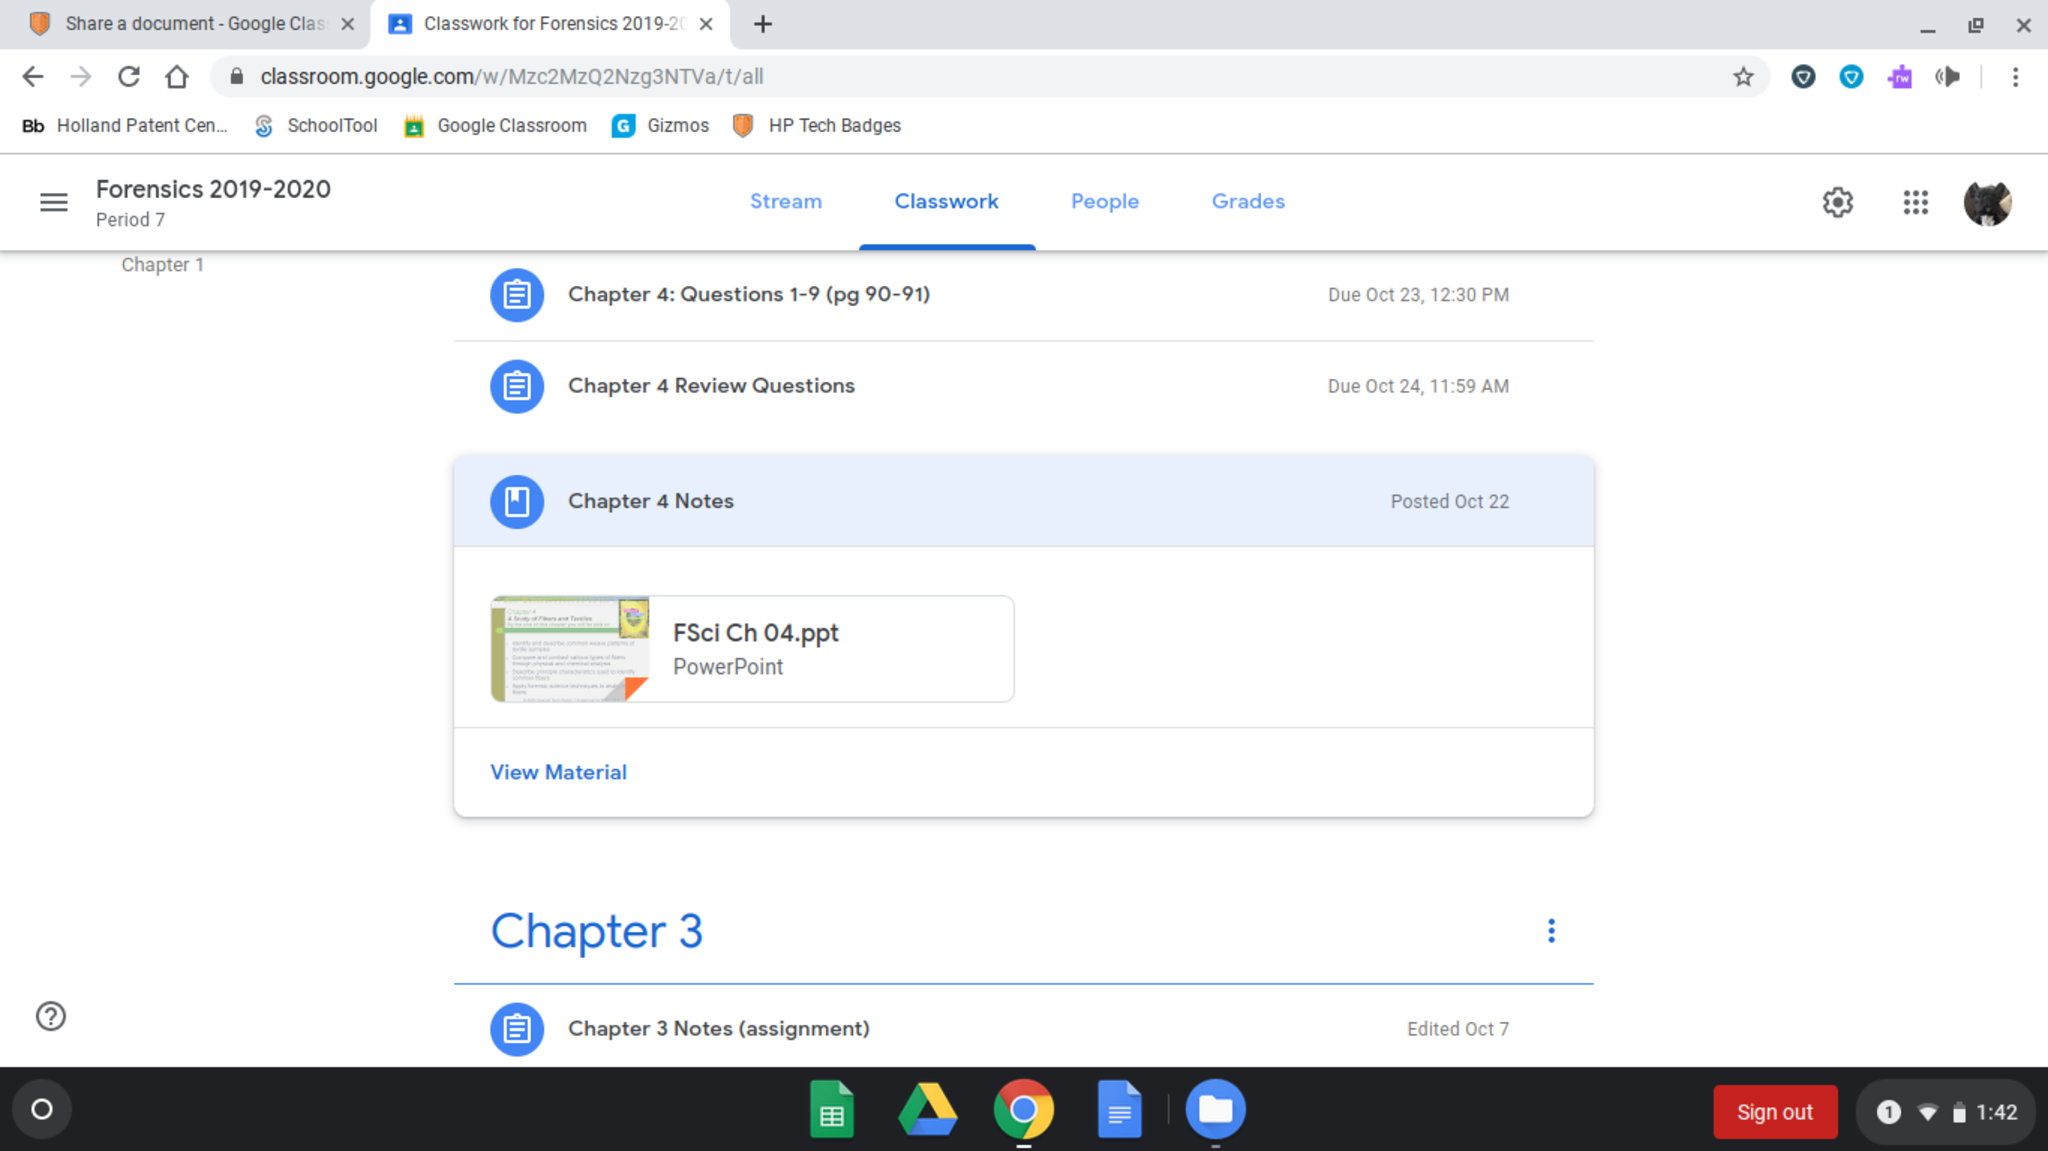Open the Google Classroom bookmark
This screenshot has height=1151, width=2048.
point(496,126)
